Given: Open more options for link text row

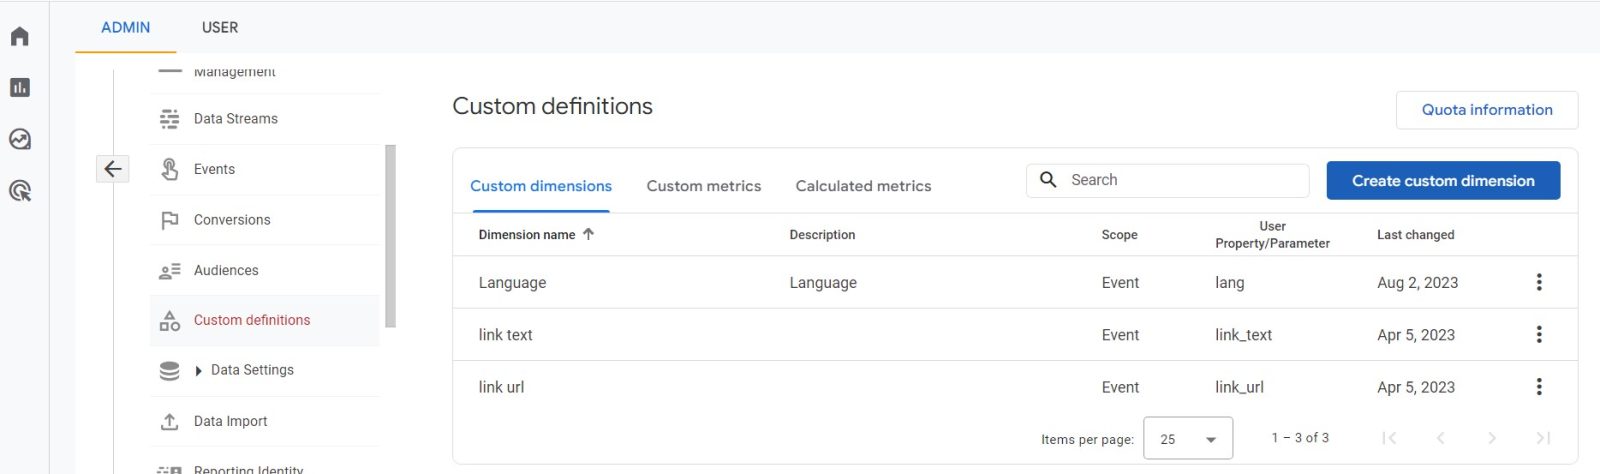Looking at the screenshot, I should [x=1539, y=334].
